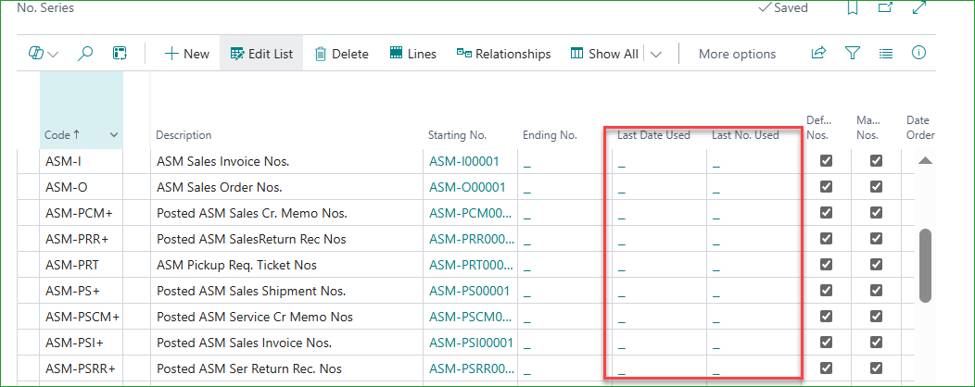Click Show All in toolbar
The width and height of the screenshot is (975, 387).
tap(604, 54)
